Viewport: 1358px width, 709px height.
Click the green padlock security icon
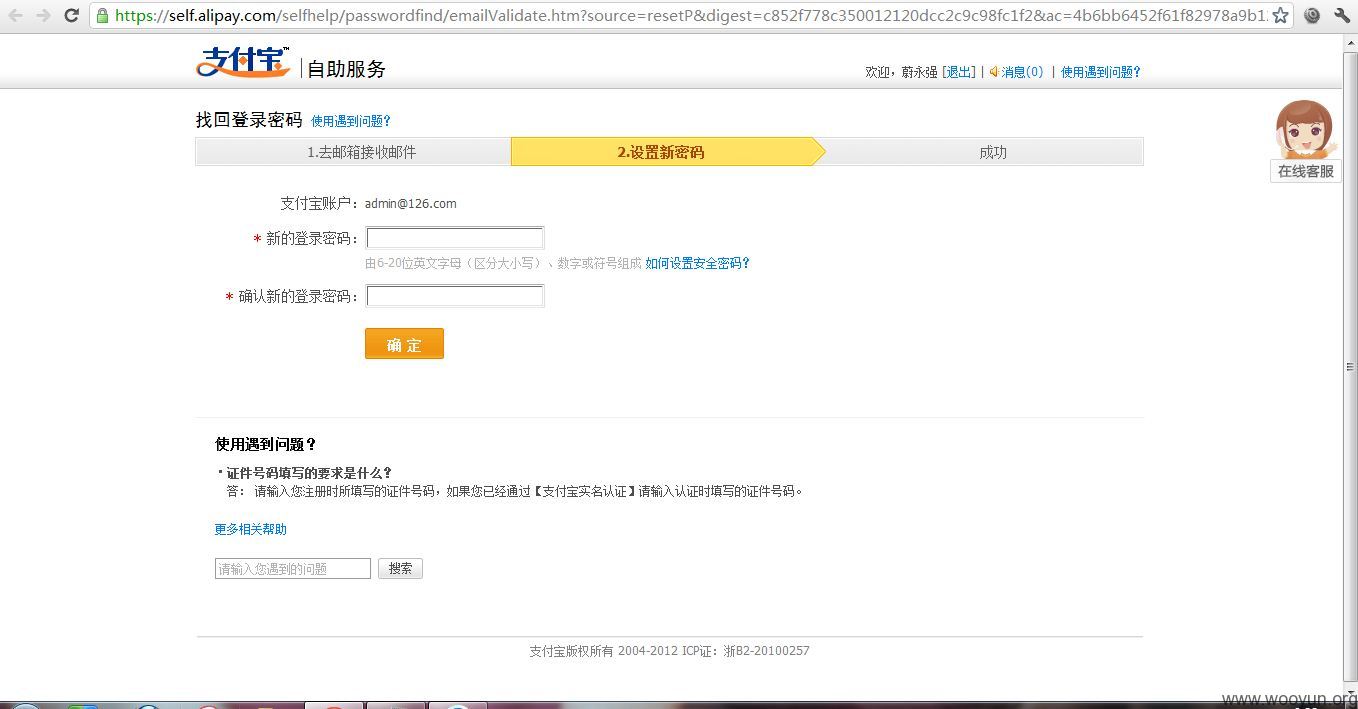(102, 15)
